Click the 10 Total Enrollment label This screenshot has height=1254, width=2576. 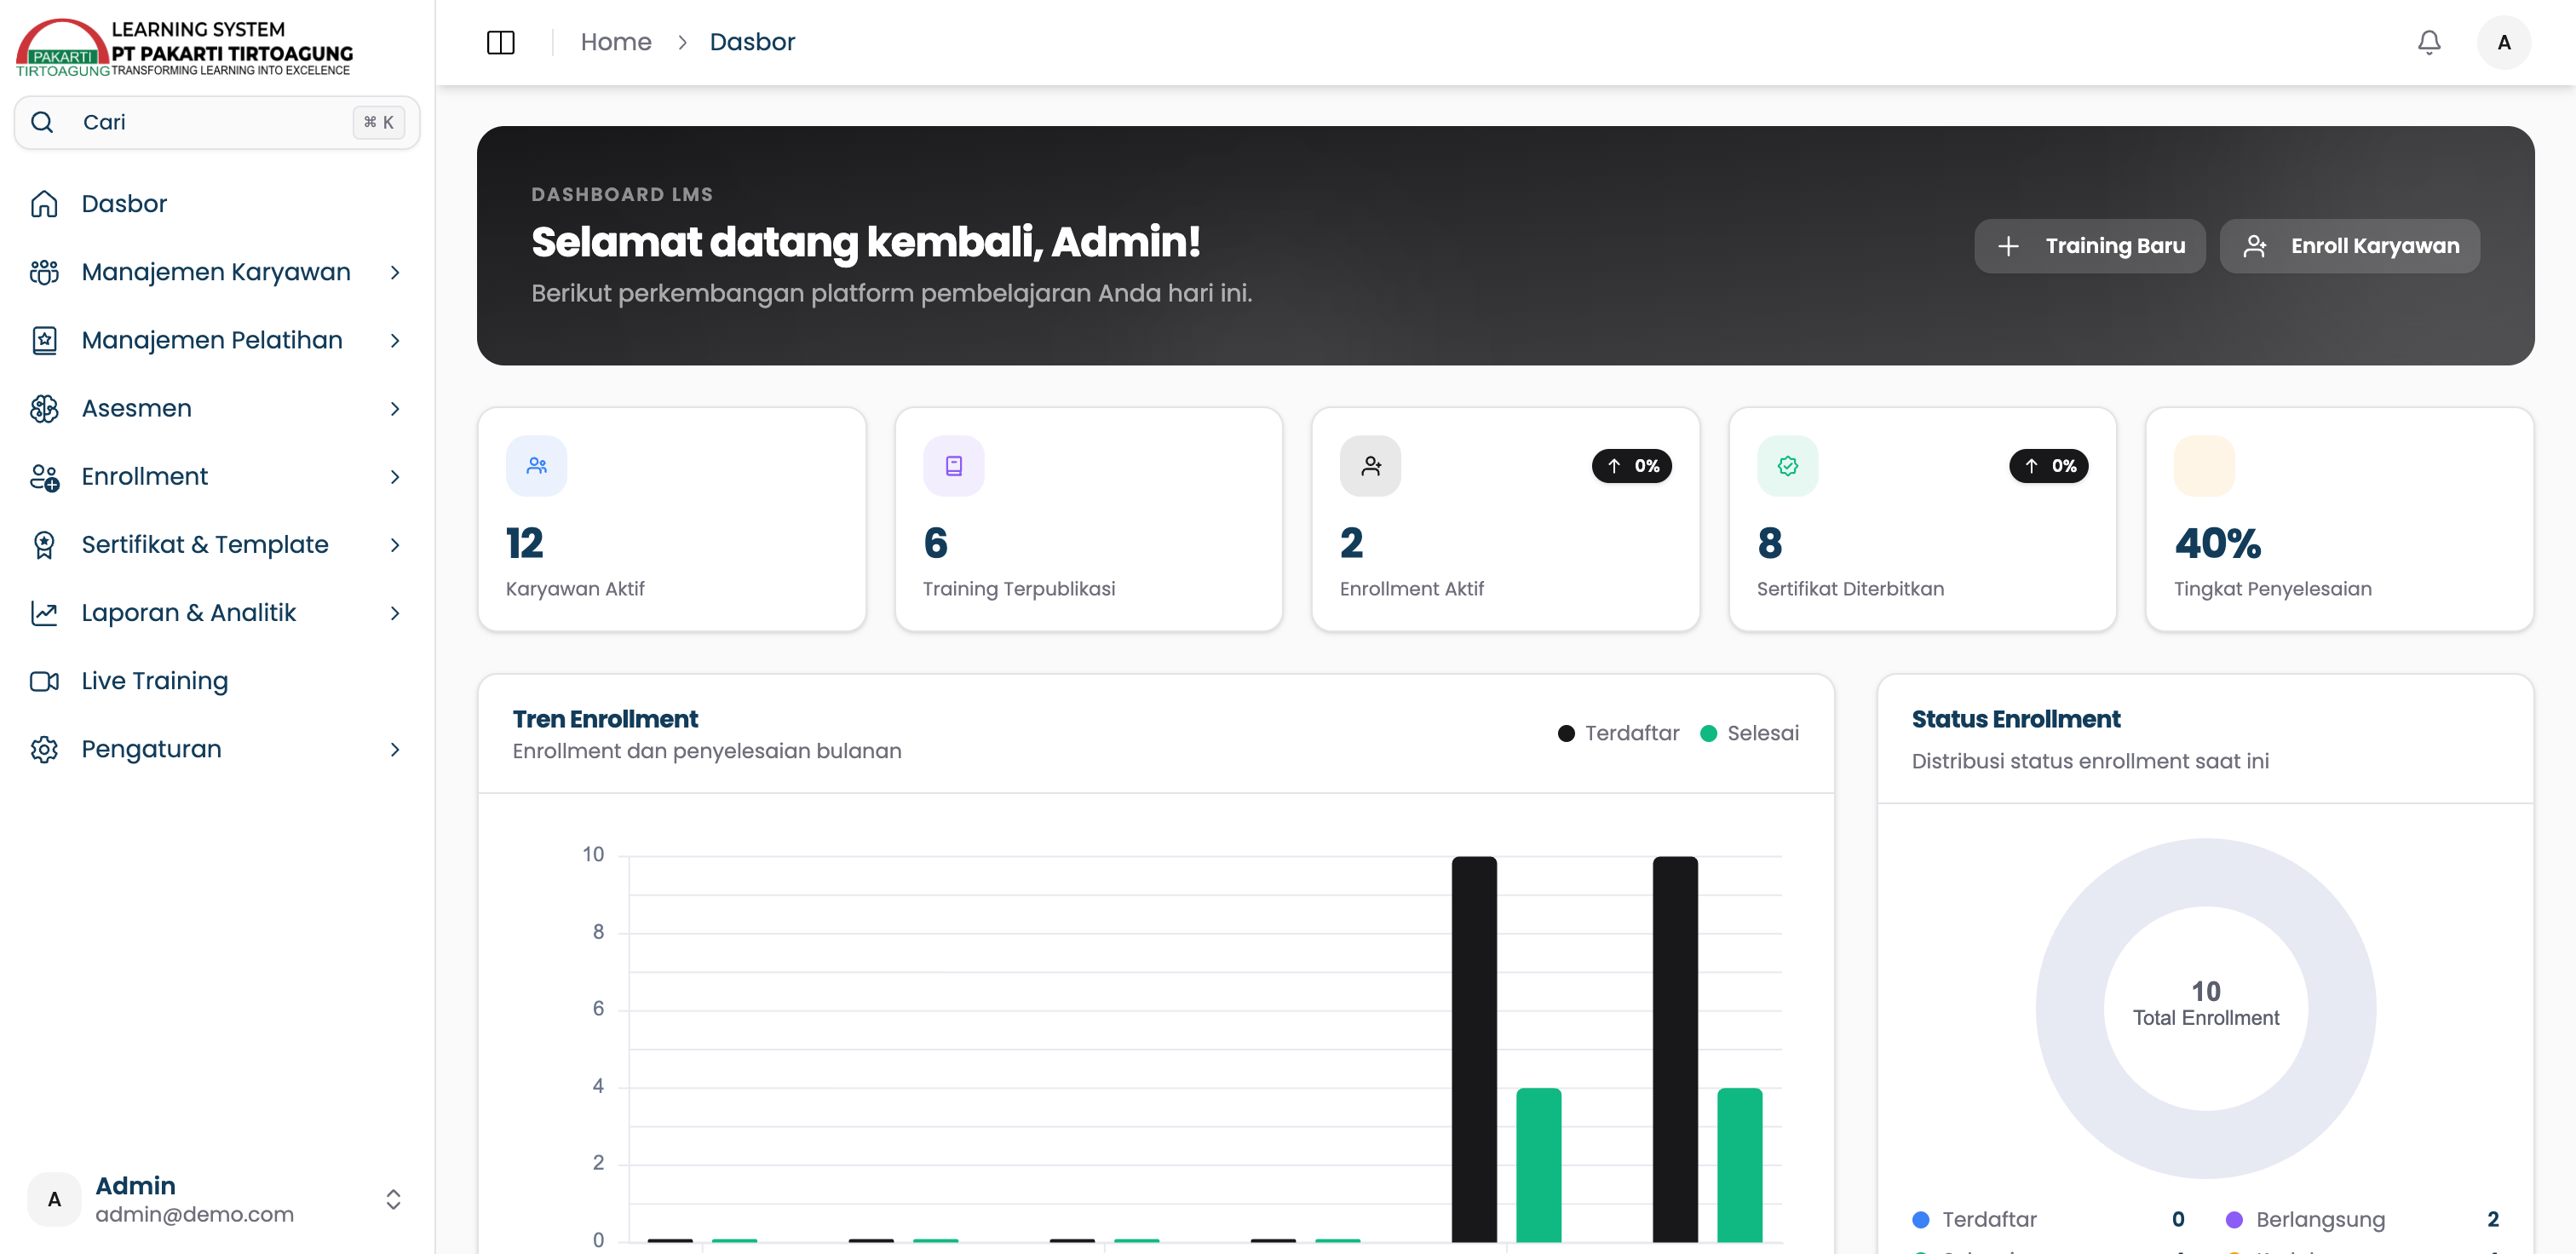2206,1004
